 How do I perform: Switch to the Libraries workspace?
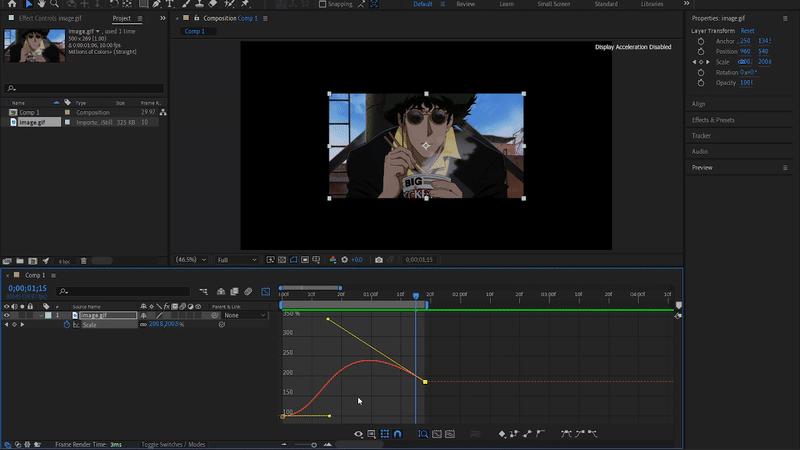pos(652,4)
